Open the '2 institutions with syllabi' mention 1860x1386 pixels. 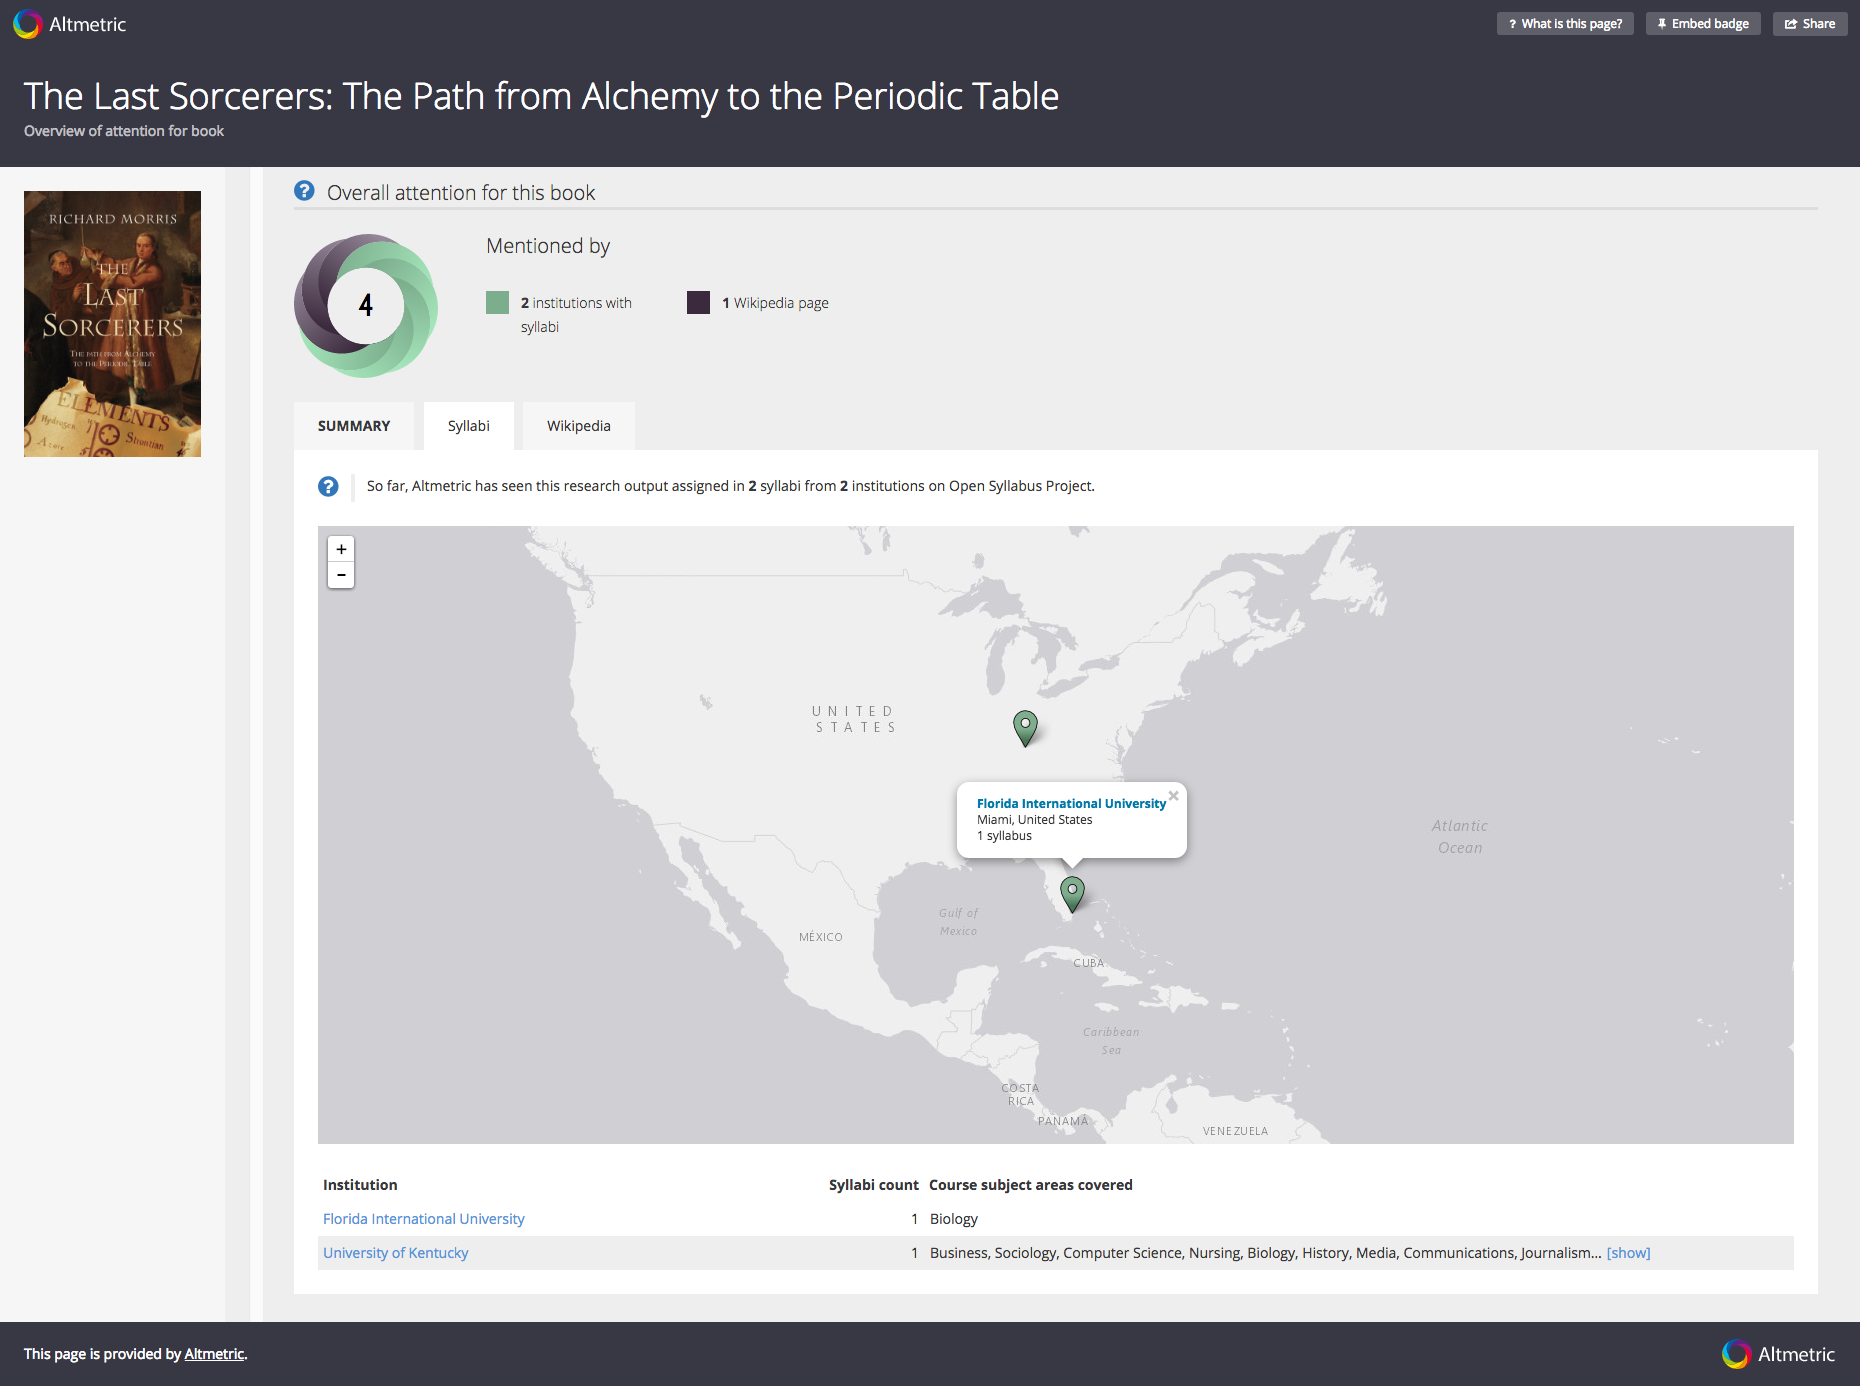click(x=576, y=315)
